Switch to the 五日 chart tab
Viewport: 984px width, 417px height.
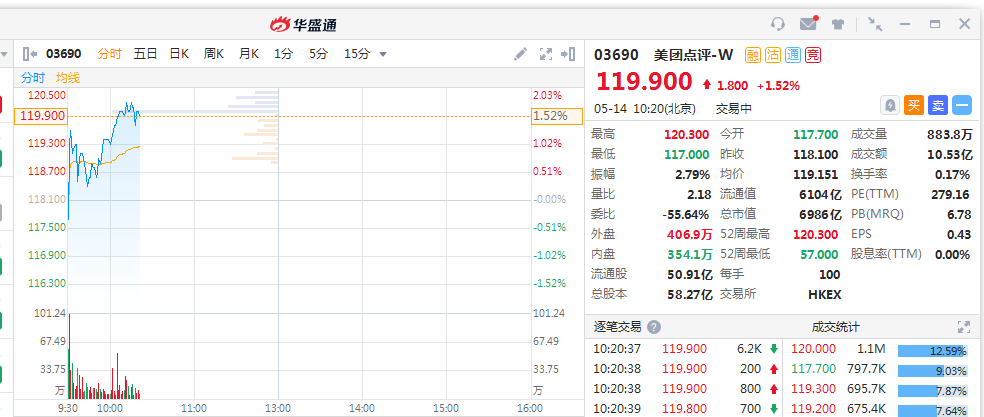click(145, 54)
